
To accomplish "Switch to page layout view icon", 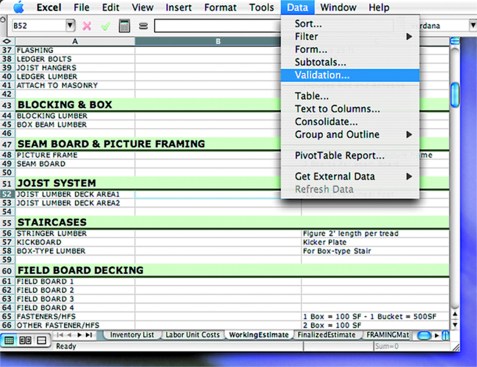I will 25,340.
